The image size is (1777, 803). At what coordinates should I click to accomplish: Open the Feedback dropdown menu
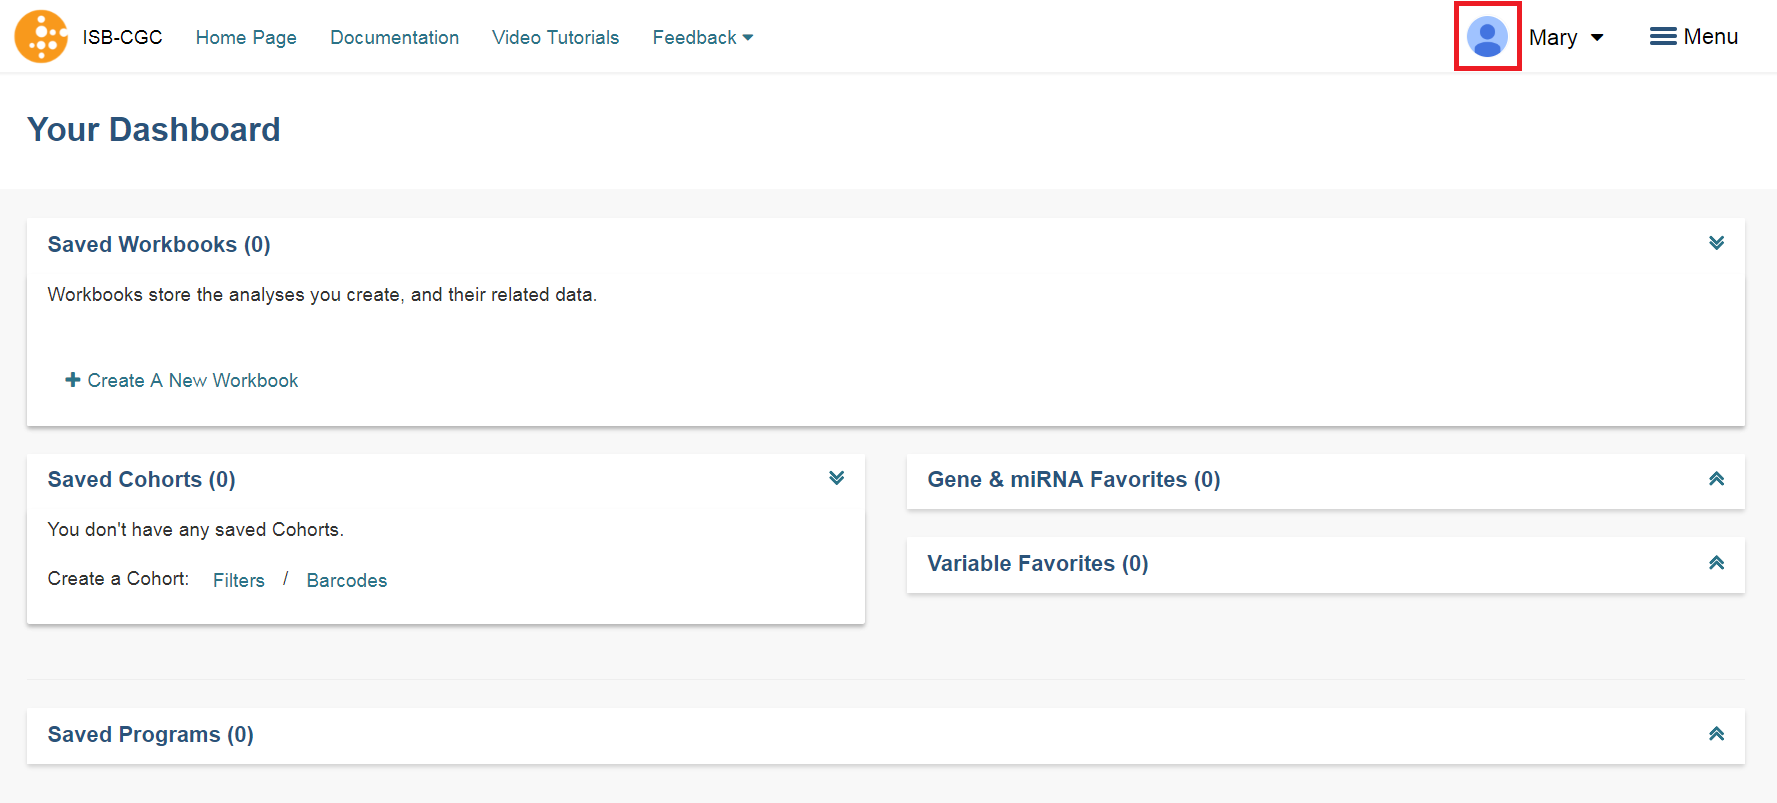click(x=702, y=37)
